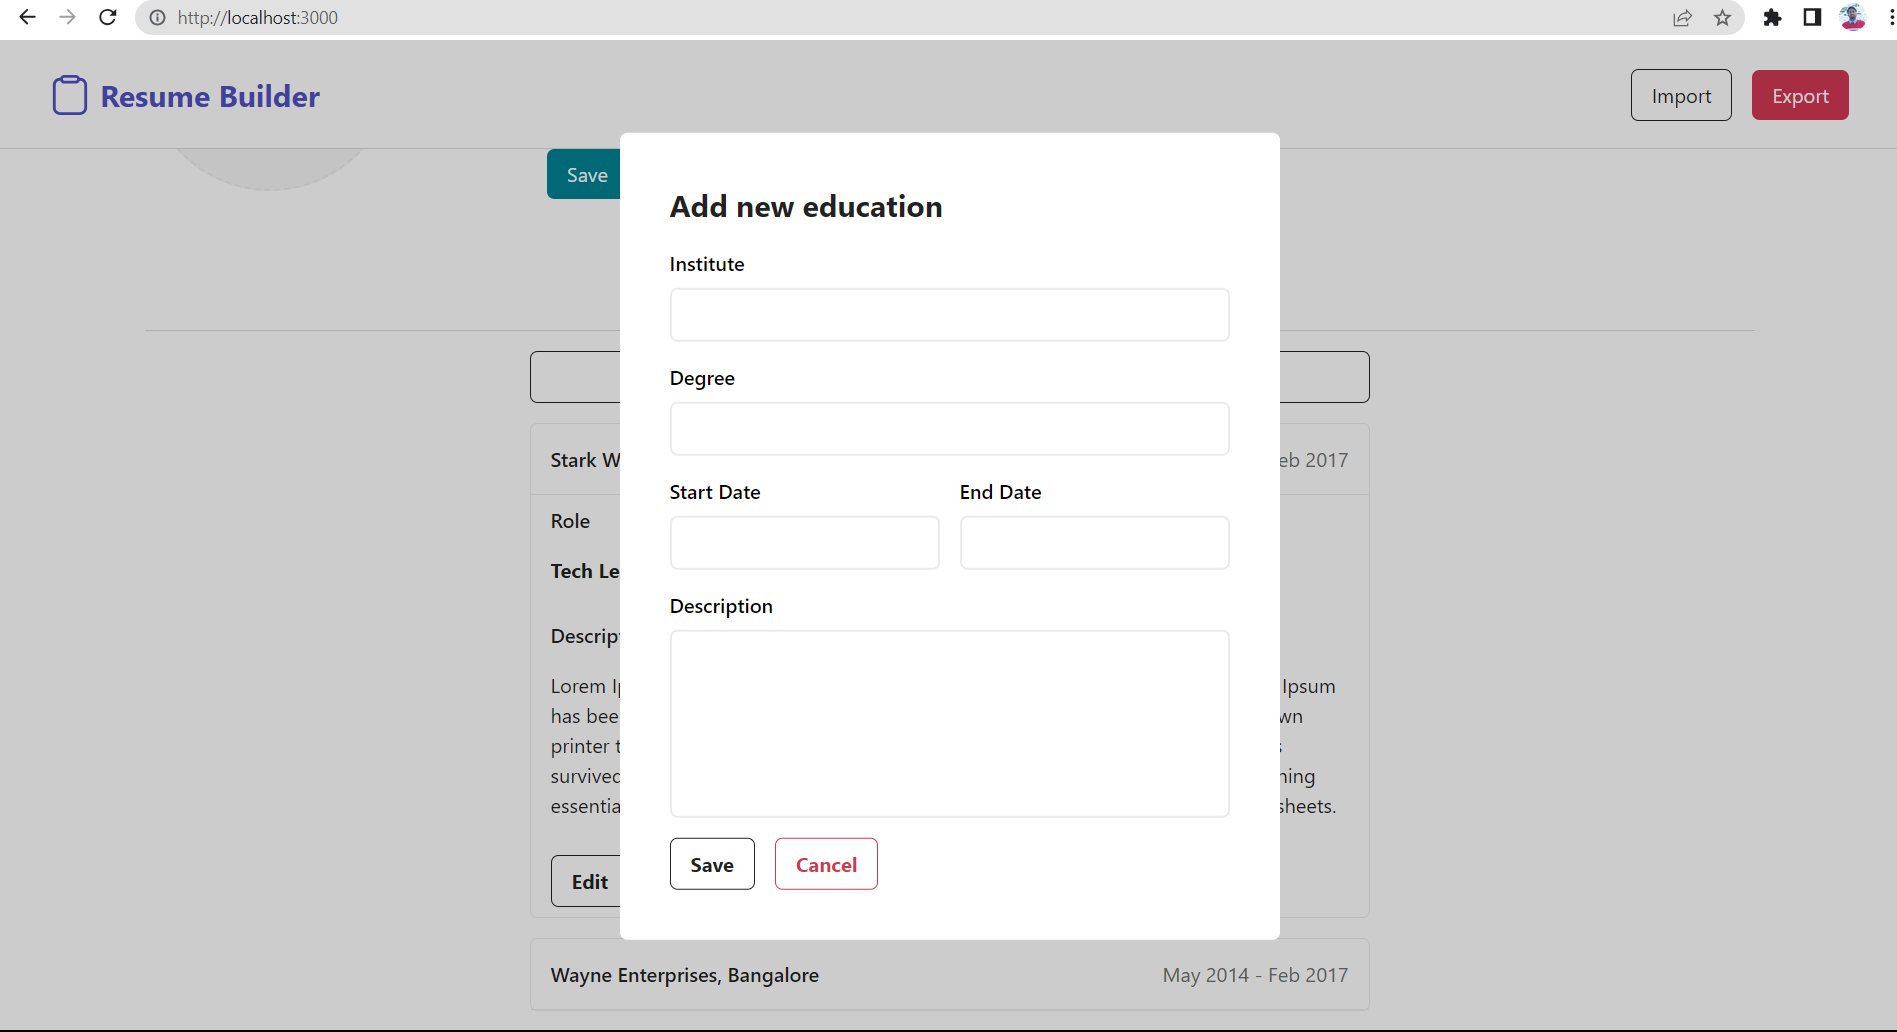Click the Import button

click(1680, 95)
